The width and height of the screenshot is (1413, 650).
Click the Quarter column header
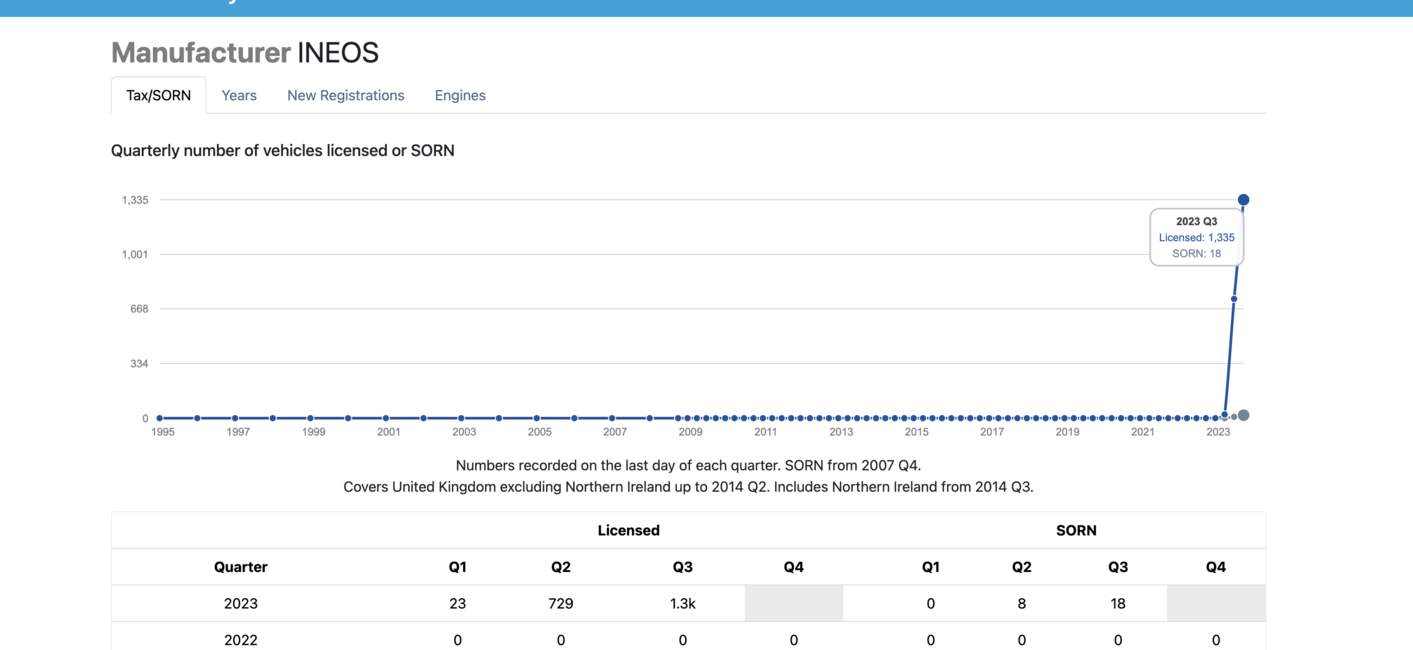pos(241,567)
